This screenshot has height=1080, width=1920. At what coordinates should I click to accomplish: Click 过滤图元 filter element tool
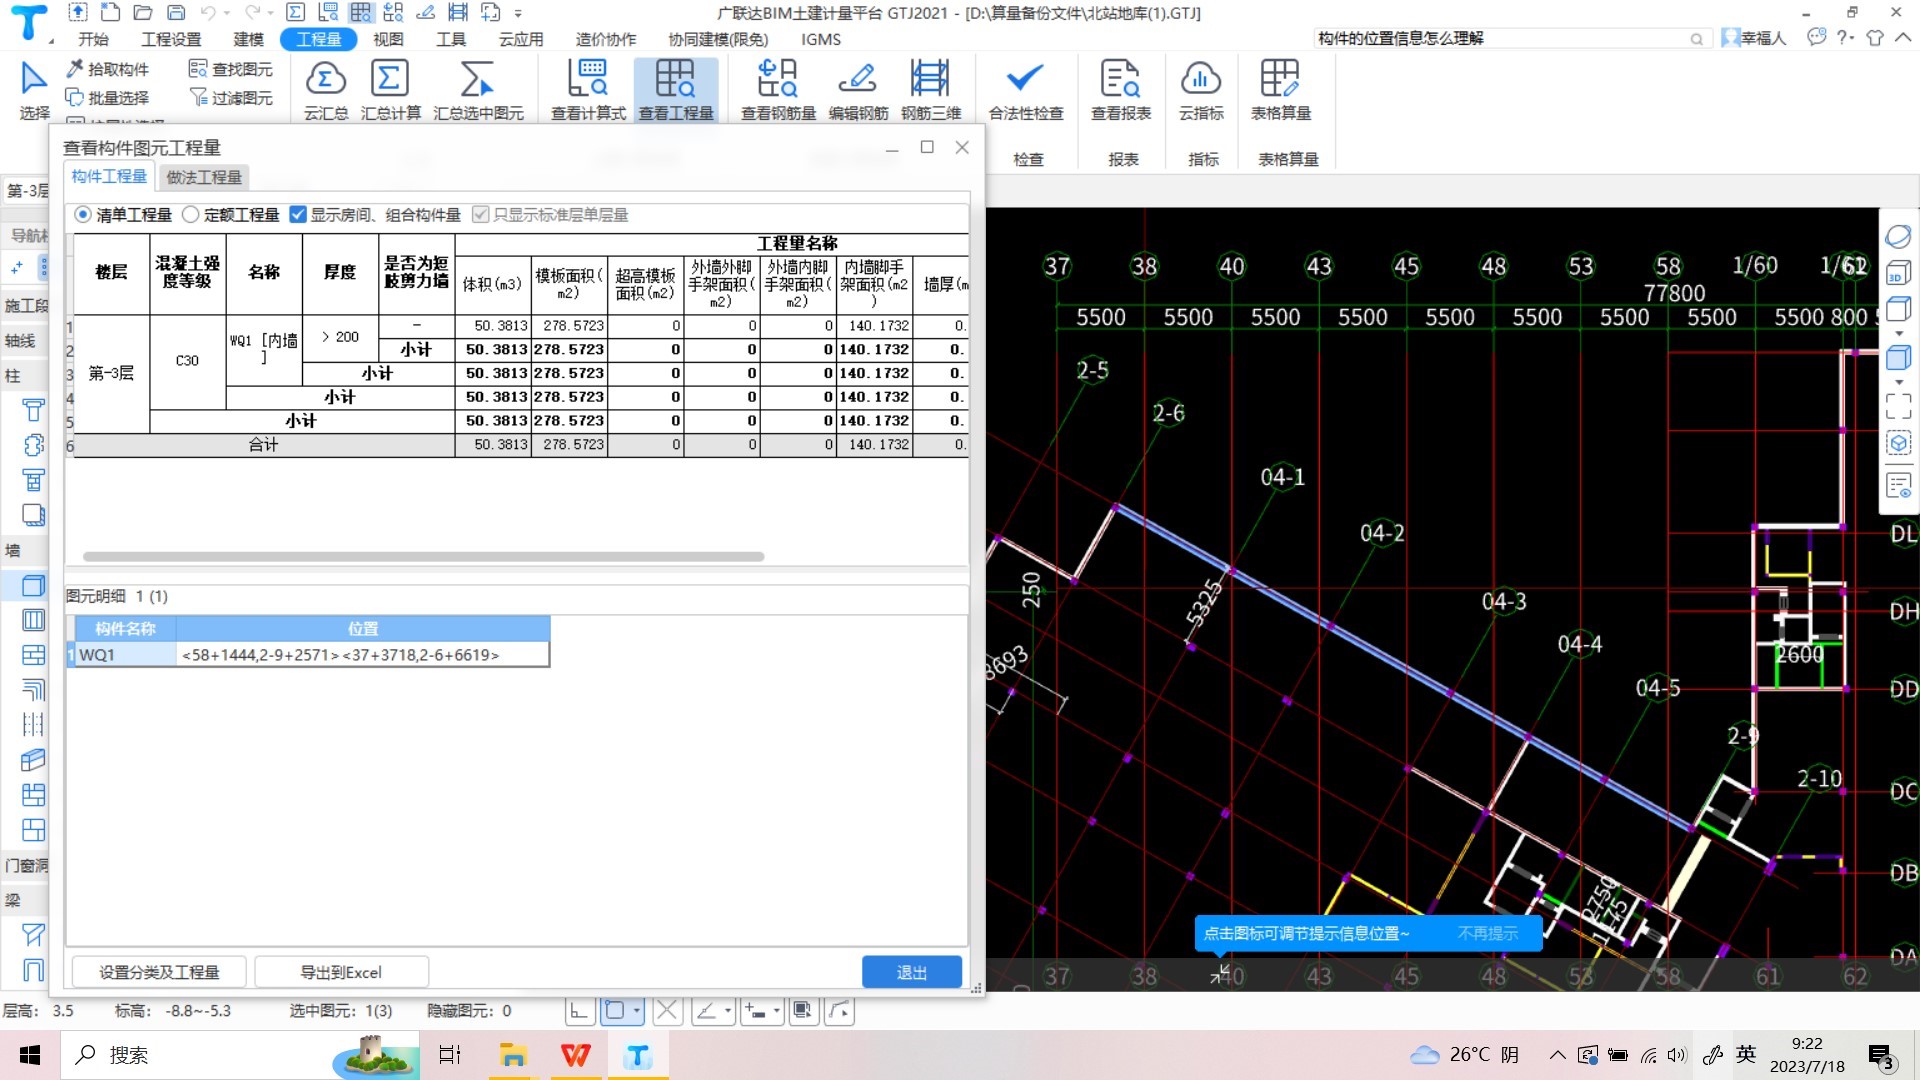(x=231, y=97)
